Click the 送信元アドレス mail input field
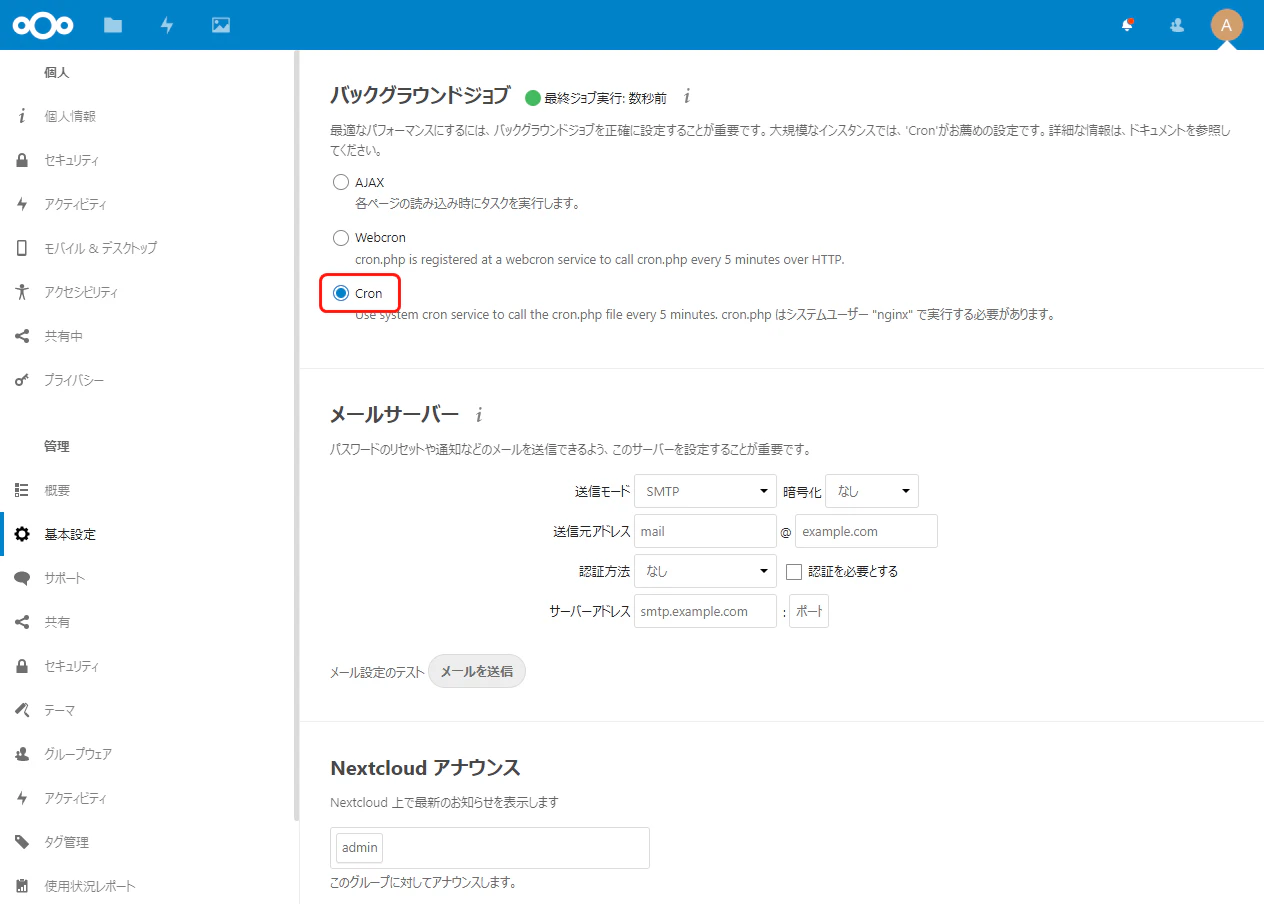Screen dimensions: 1264x904 pyautogui.click(x=706, y=531)
